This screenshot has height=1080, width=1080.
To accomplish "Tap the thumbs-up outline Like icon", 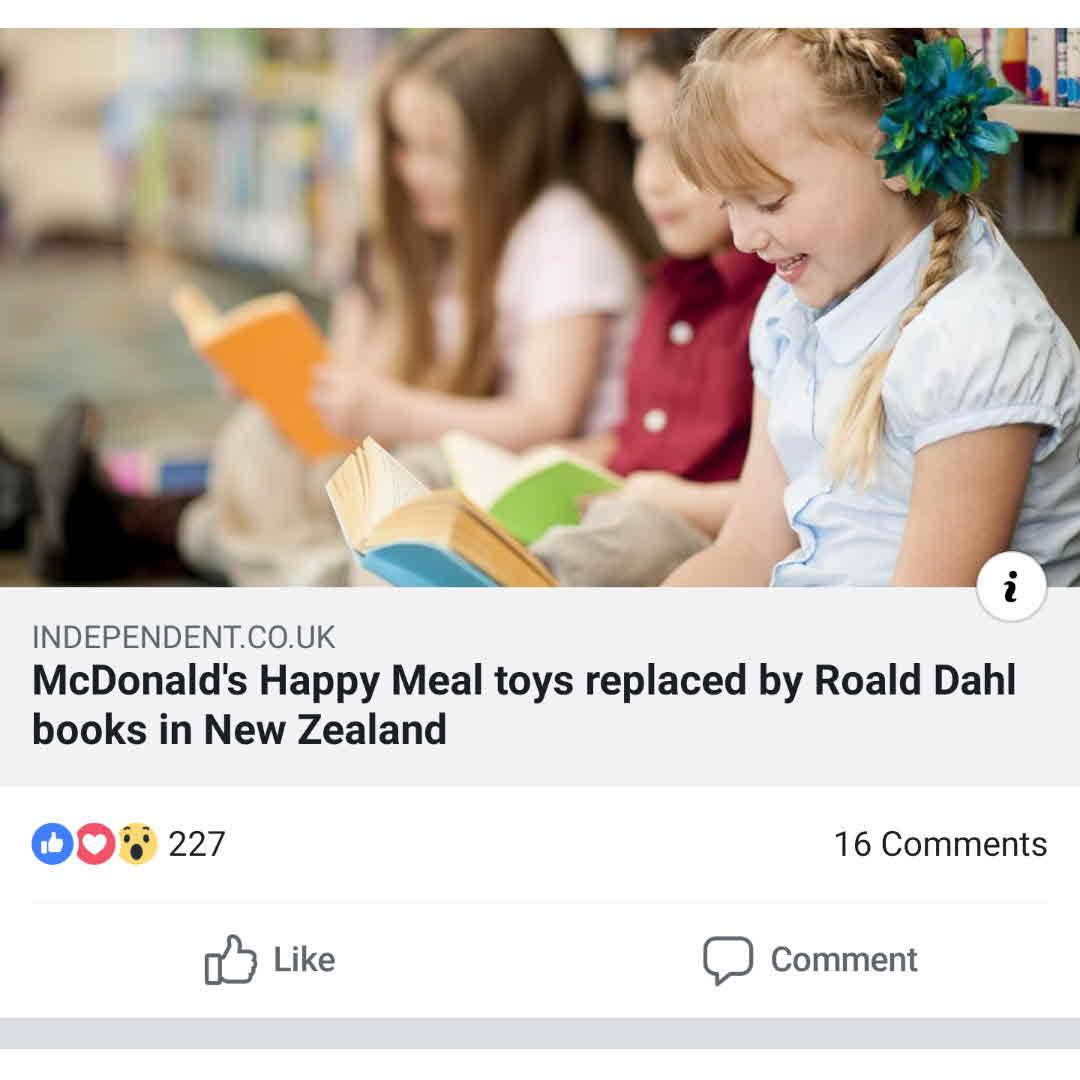I will pyautogui.click(x=231, y=959).
